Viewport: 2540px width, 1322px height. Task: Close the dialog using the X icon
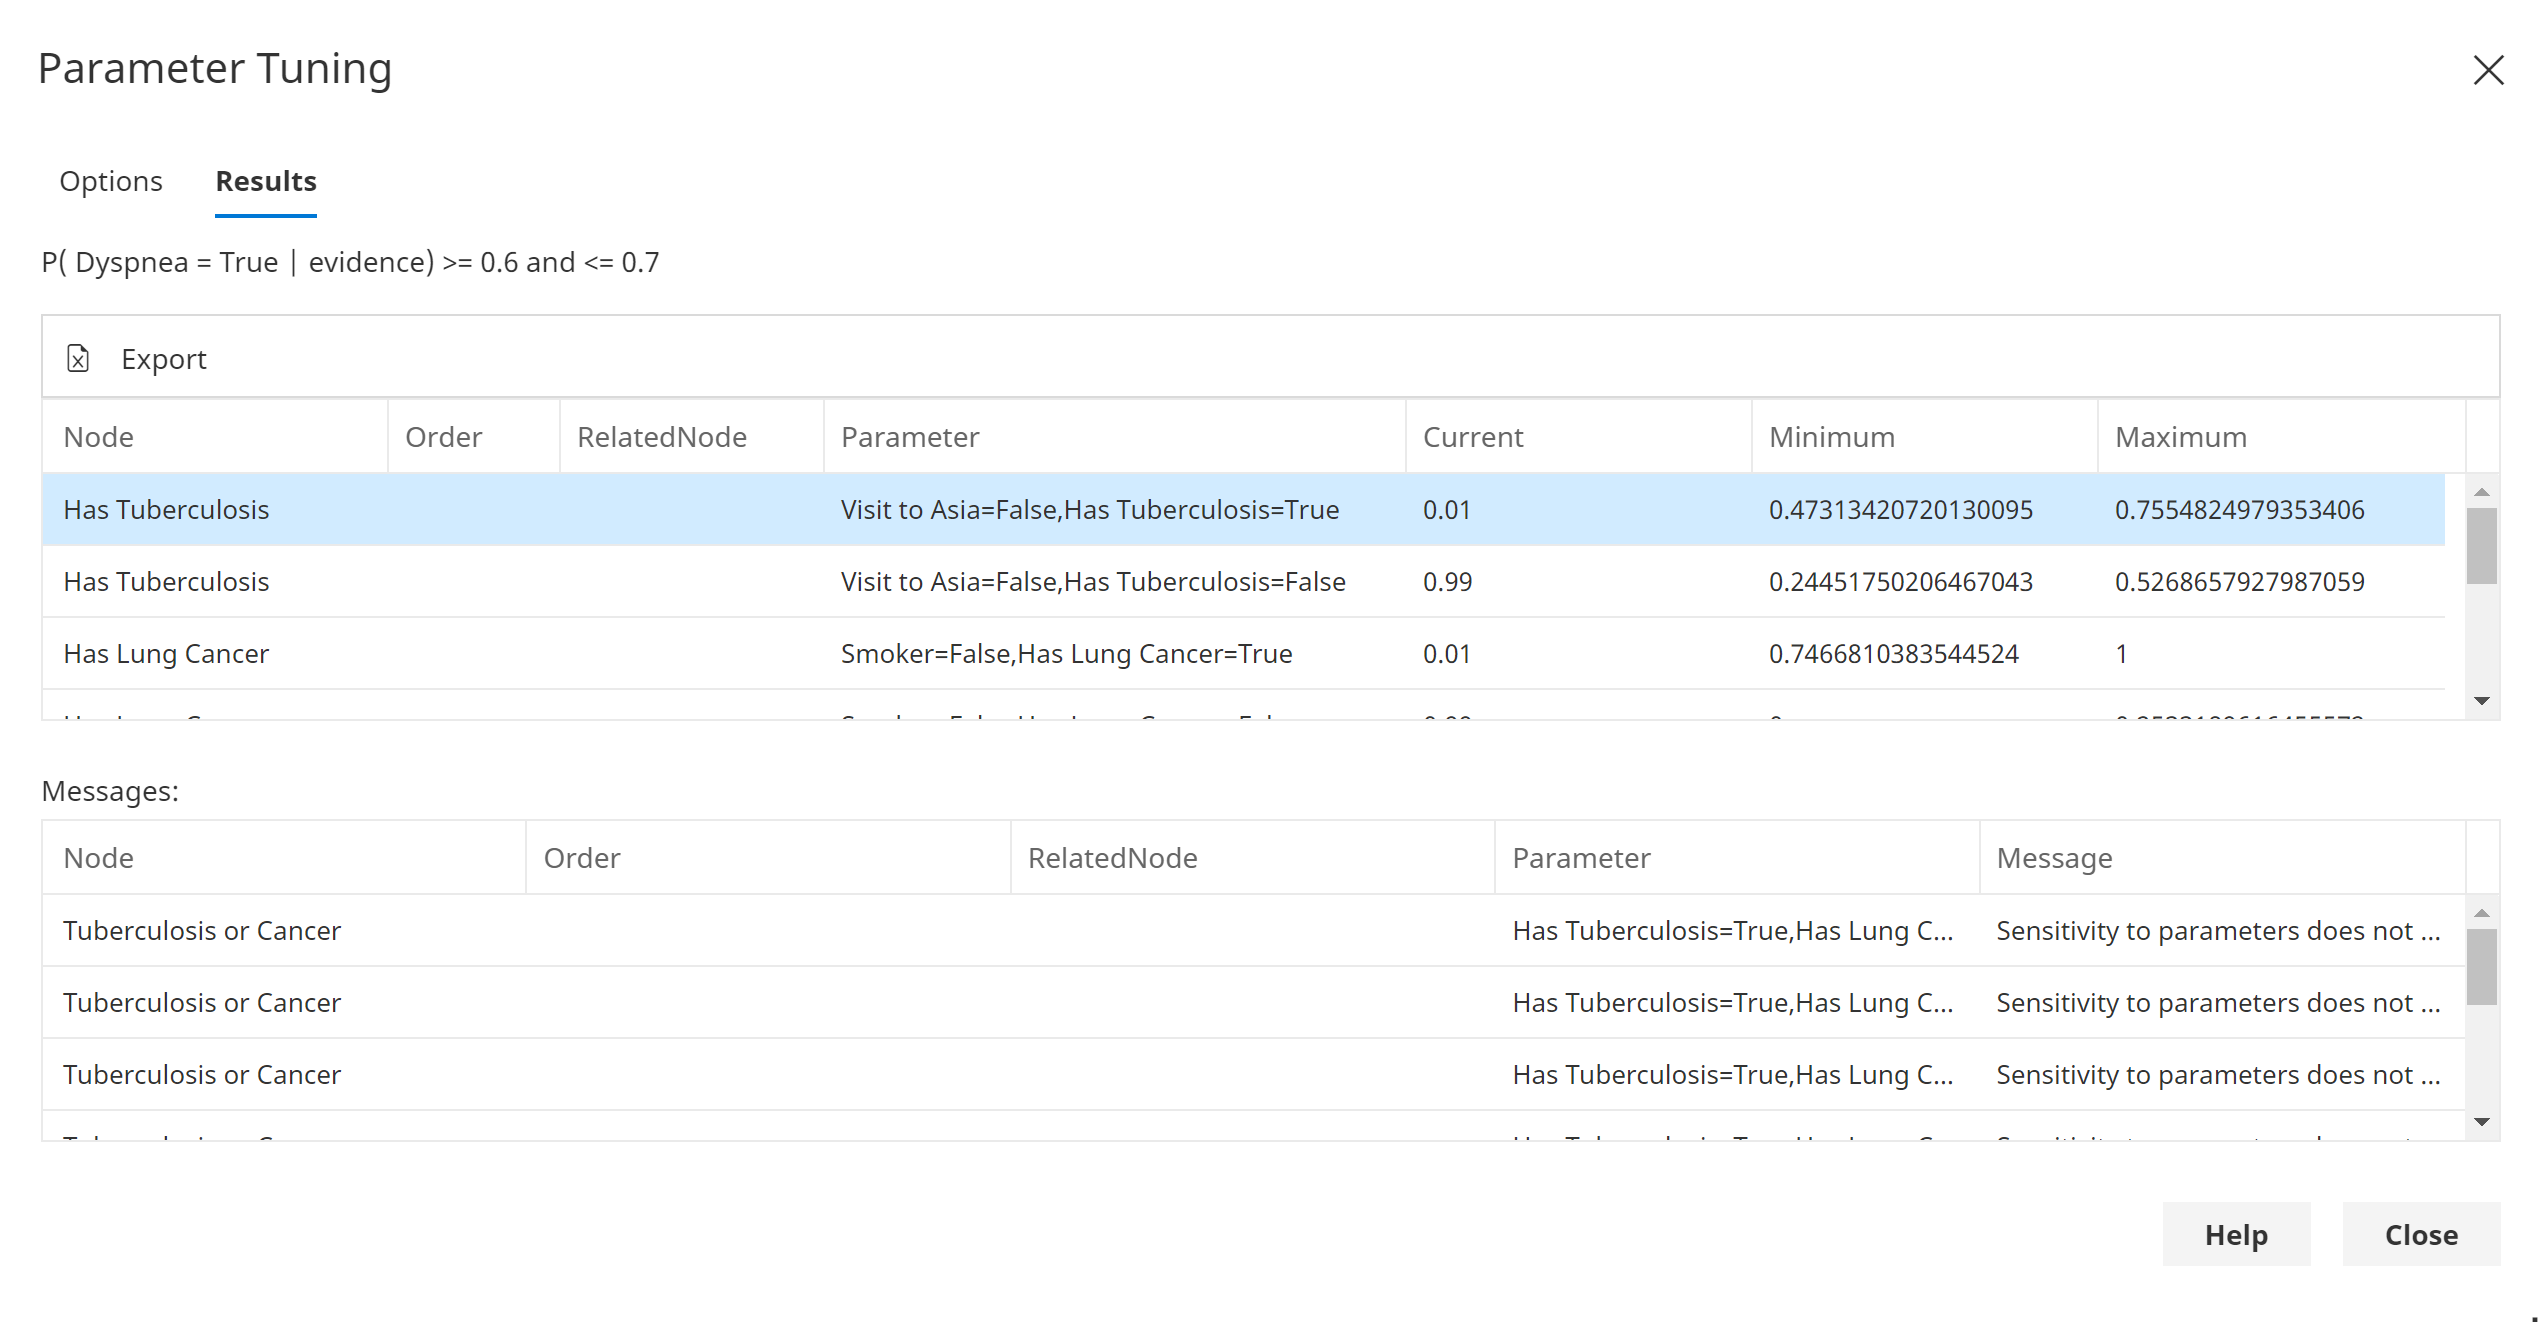(x=2489, y=70)
